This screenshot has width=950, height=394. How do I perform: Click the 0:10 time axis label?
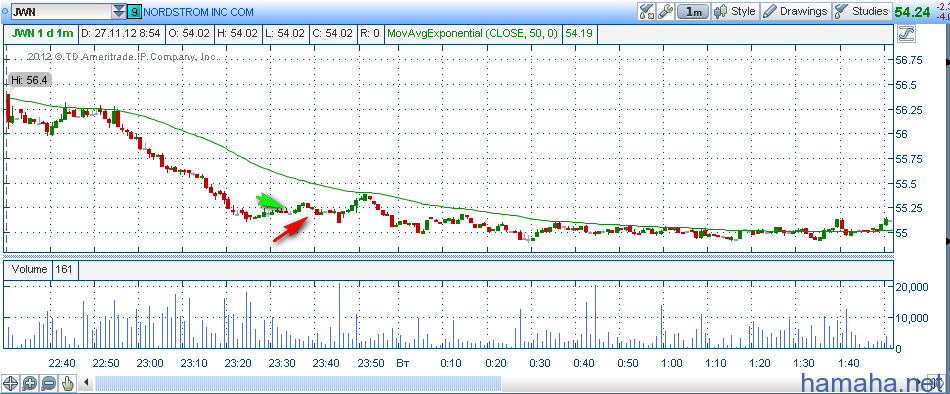(451, 363)
